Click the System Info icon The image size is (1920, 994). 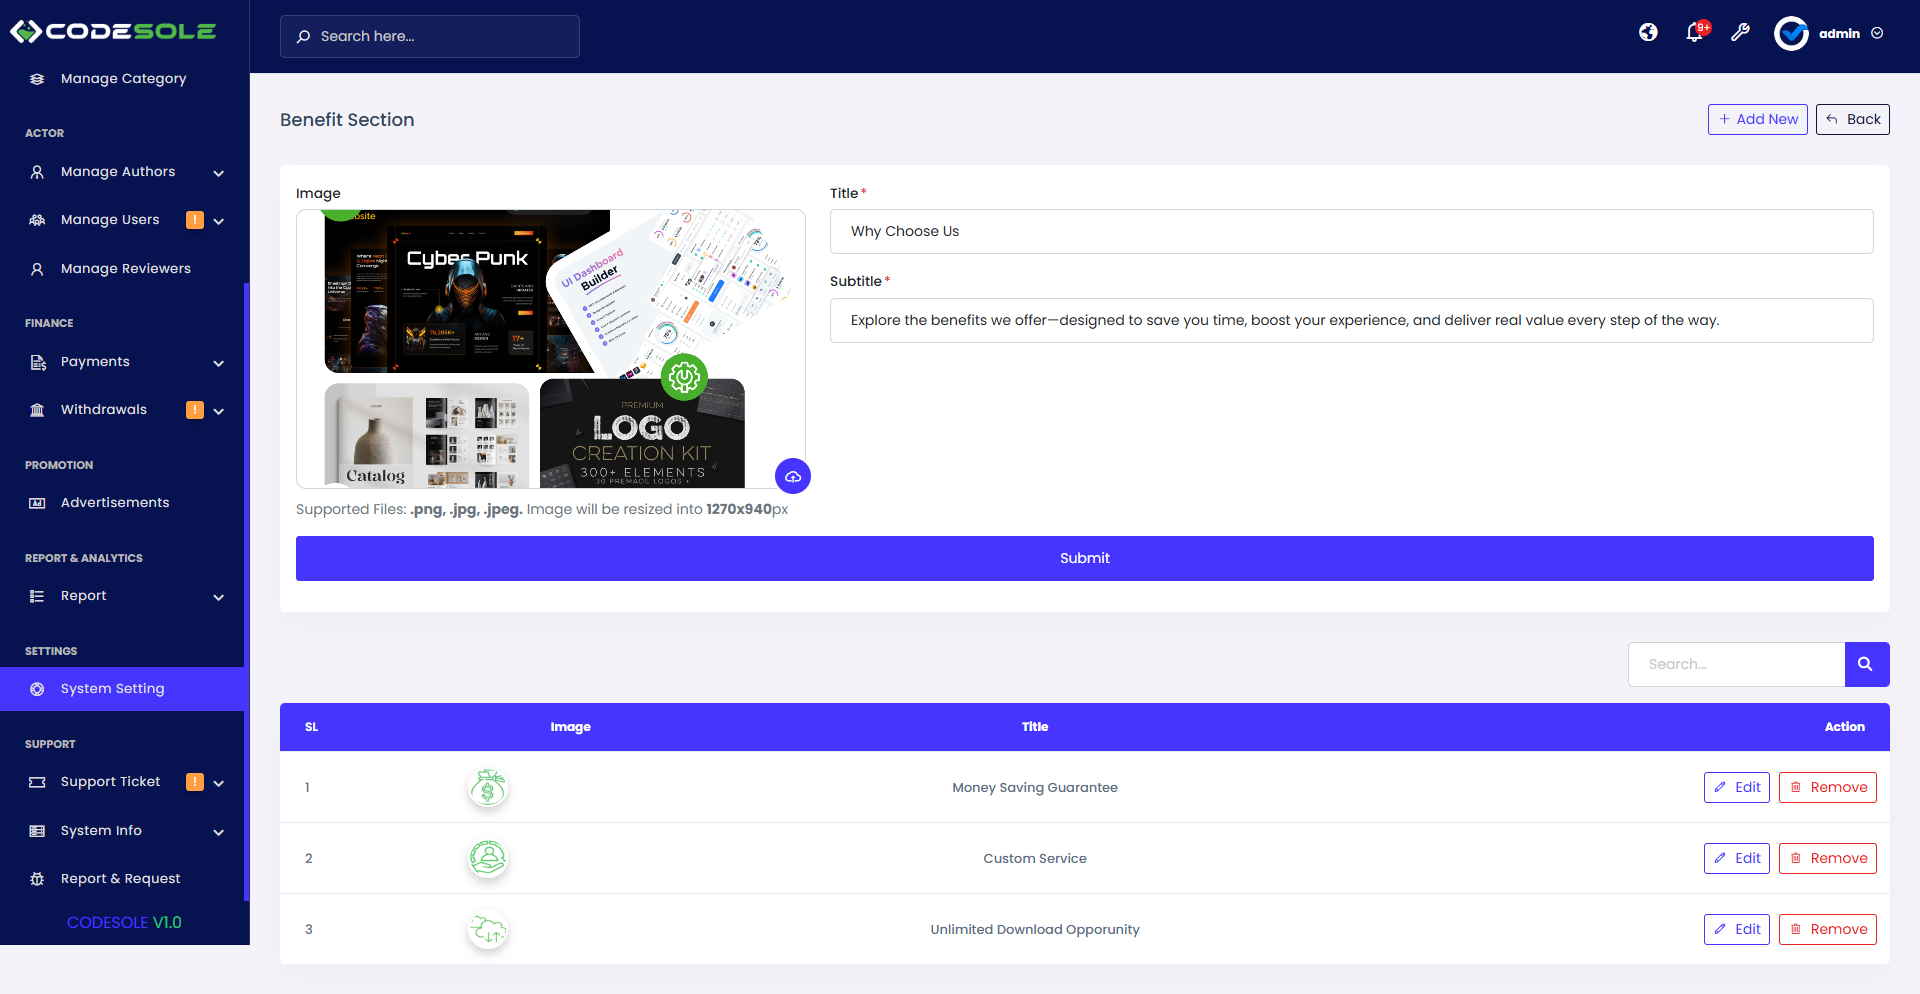(x=37, y=831)
